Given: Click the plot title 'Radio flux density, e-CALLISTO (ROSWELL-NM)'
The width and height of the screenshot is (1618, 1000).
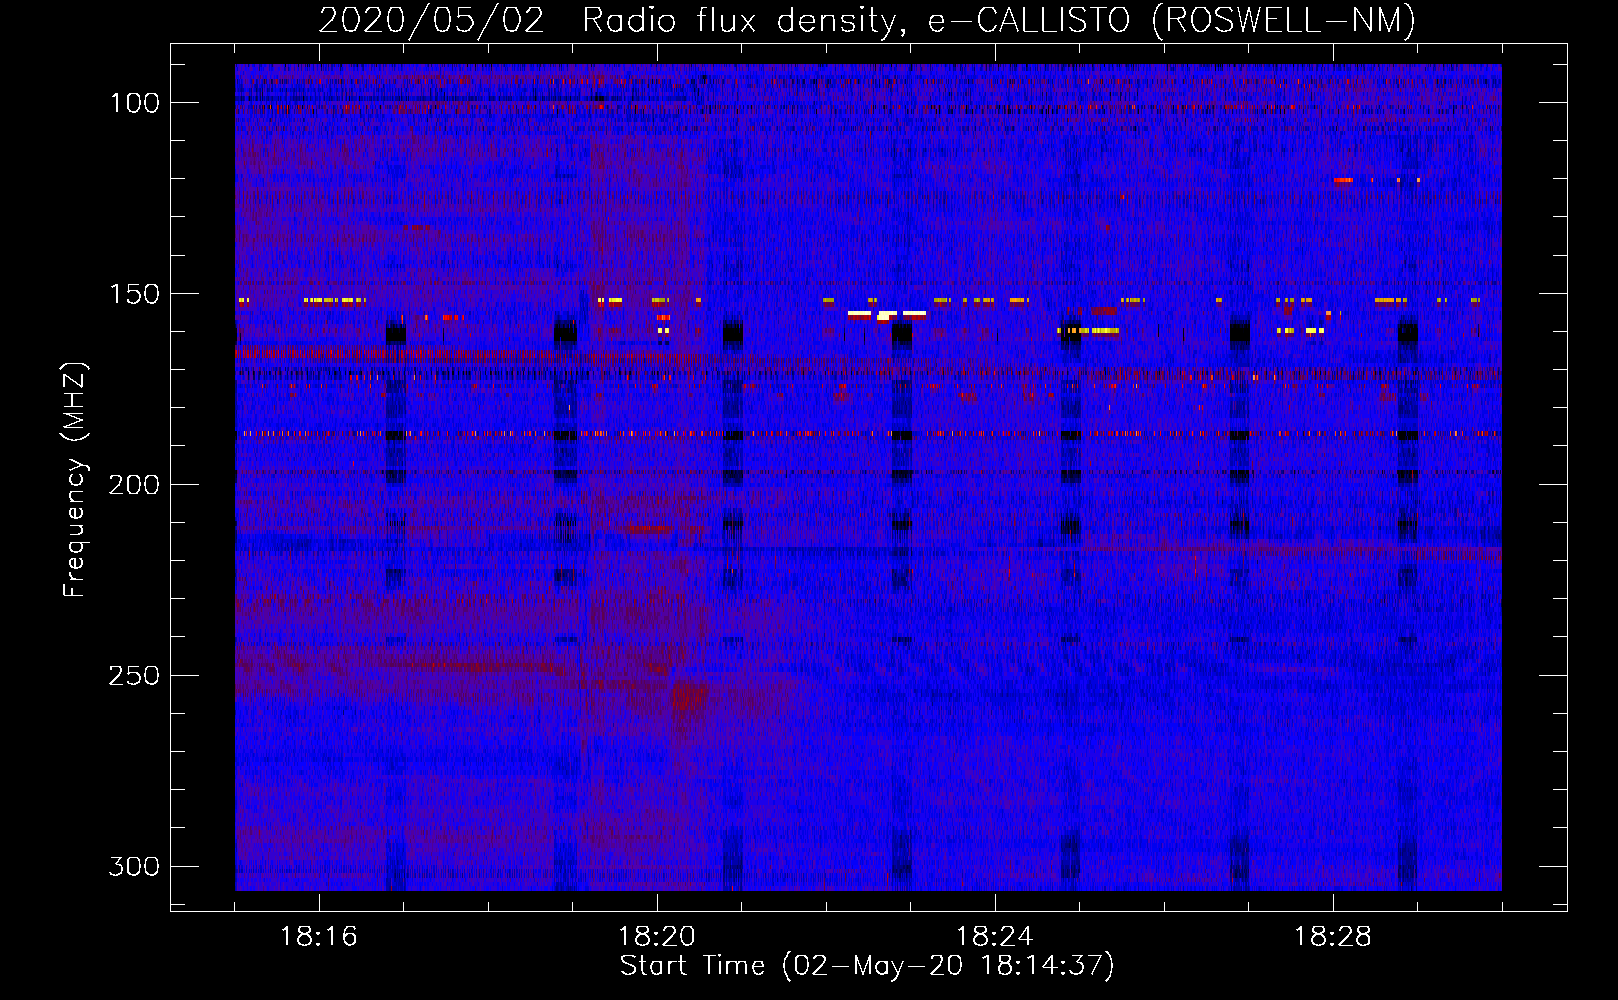Looking at the screenshot, I should (999, 20).
